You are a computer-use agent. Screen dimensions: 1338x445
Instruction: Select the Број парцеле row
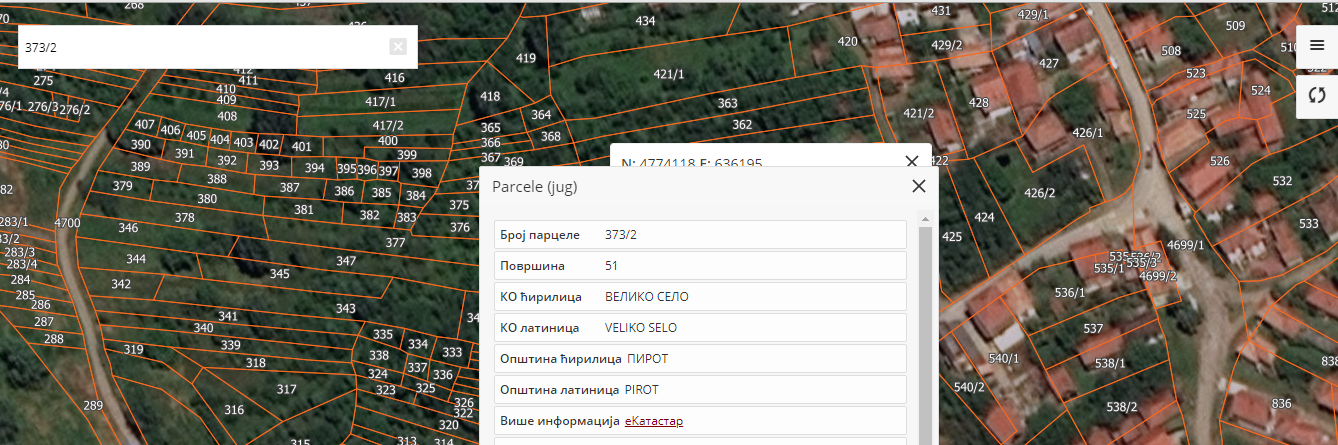pyautogui.click(x=700, y=235)
